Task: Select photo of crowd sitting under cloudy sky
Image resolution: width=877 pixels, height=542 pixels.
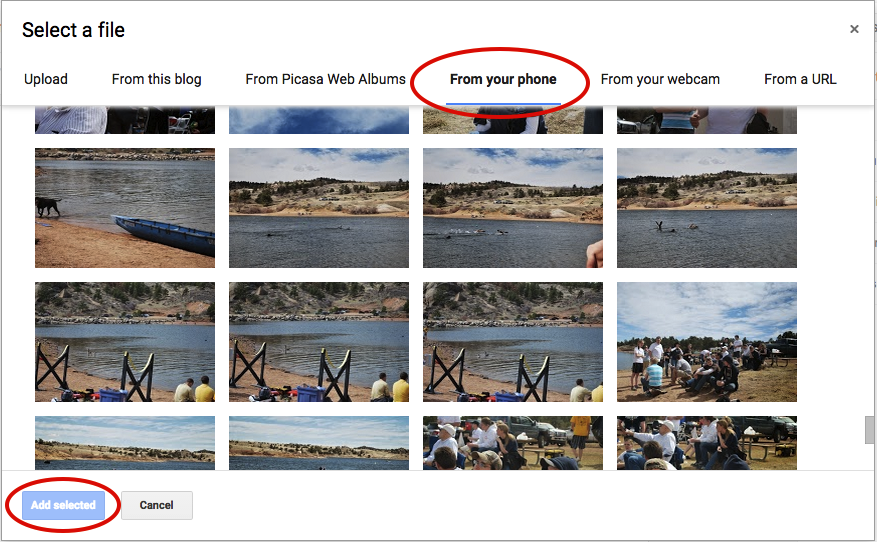Action: point(707,342)
